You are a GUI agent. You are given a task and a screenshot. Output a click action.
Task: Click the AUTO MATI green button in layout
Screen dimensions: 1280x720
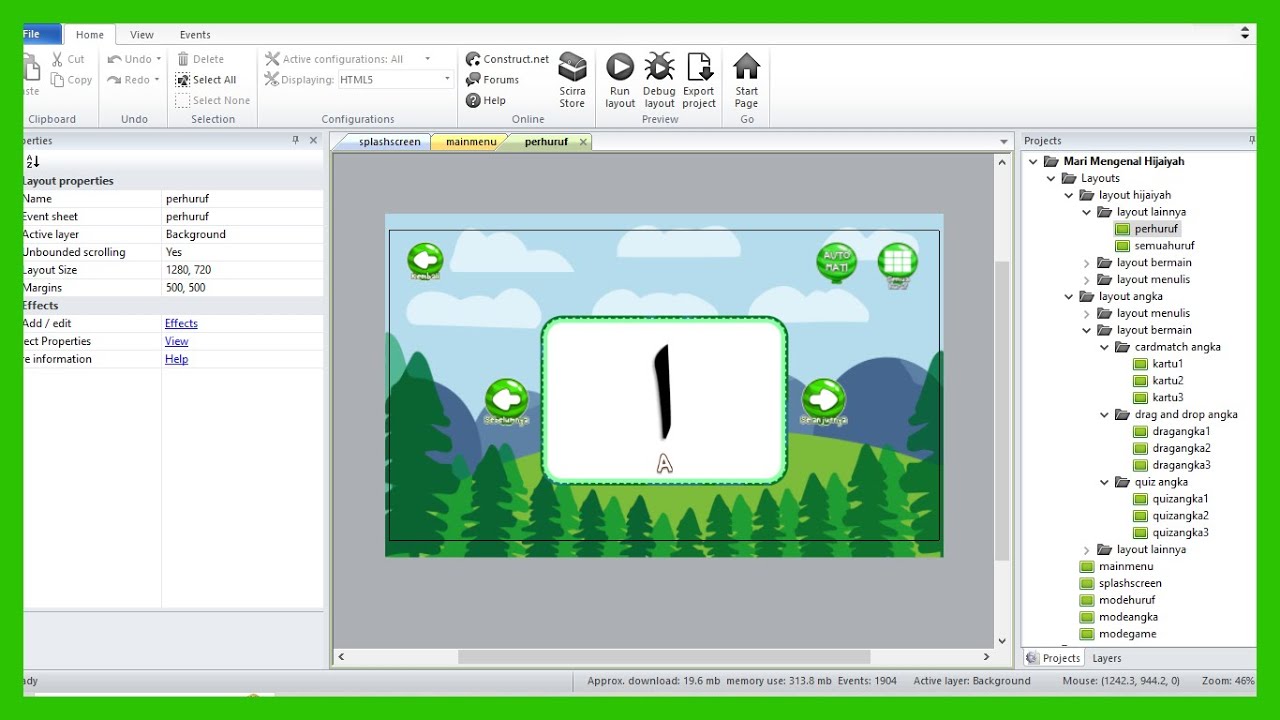tap(836, 262)
